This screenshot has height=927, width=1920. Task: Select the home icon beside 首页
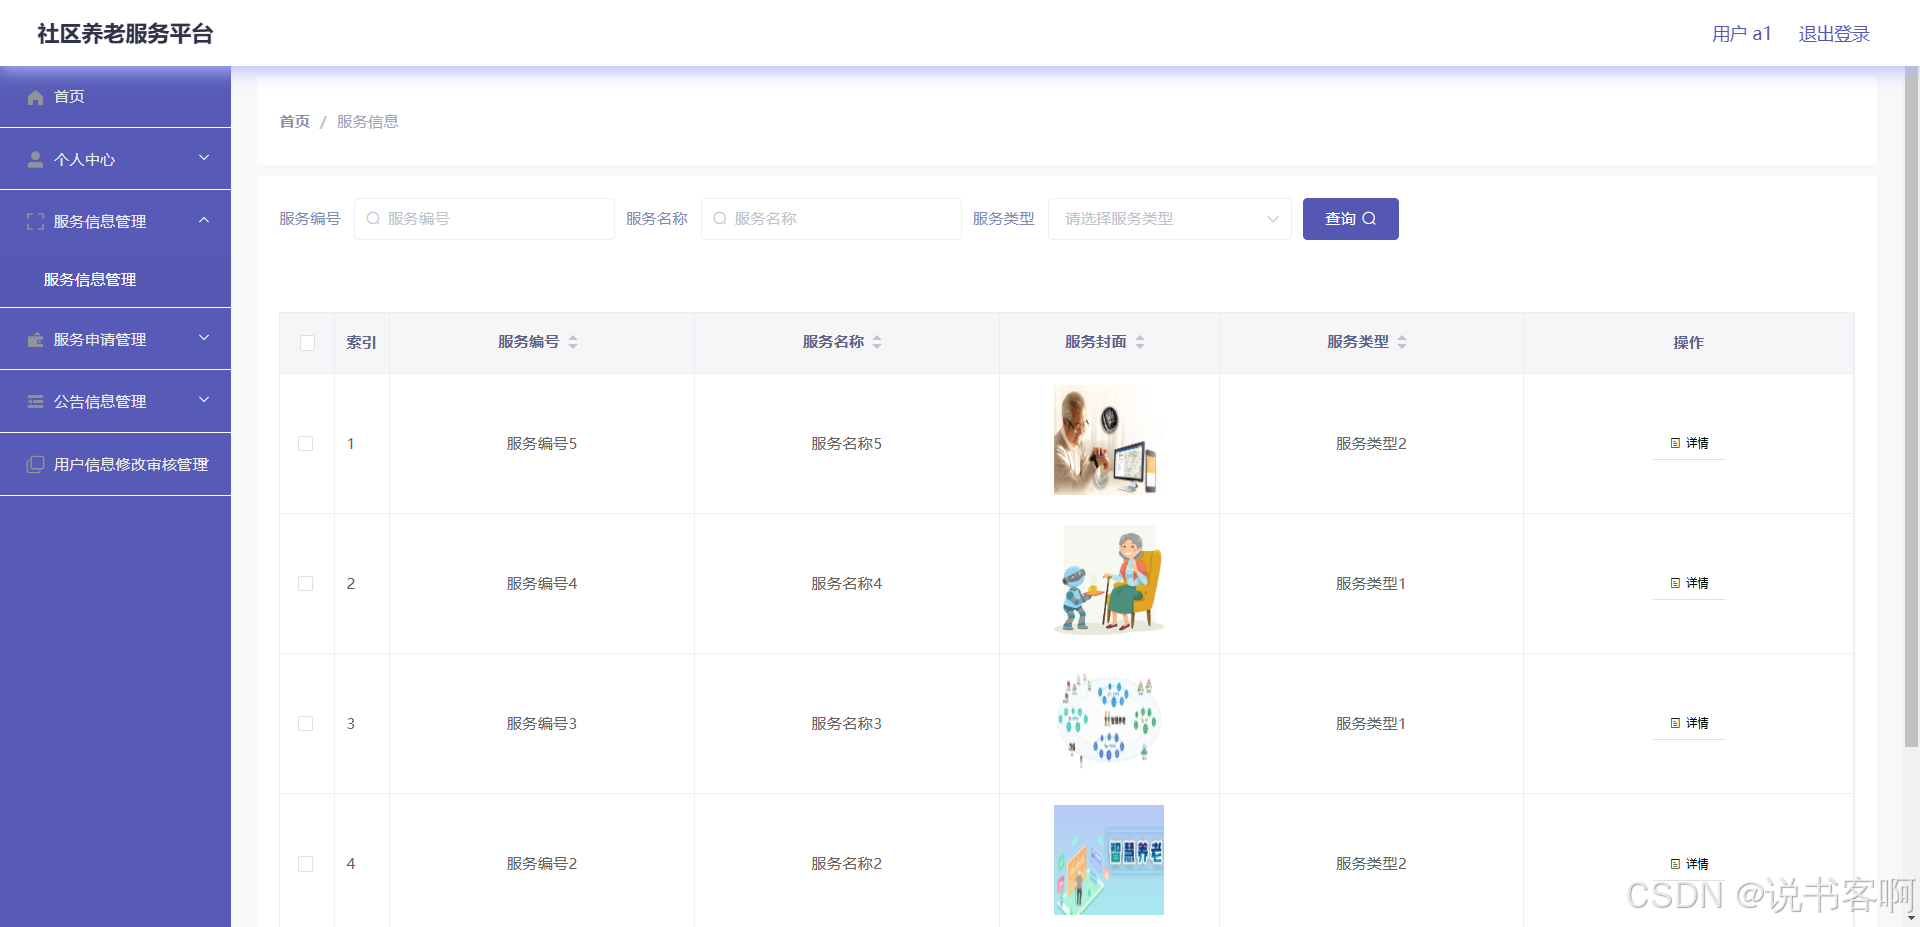coord(37,96)
